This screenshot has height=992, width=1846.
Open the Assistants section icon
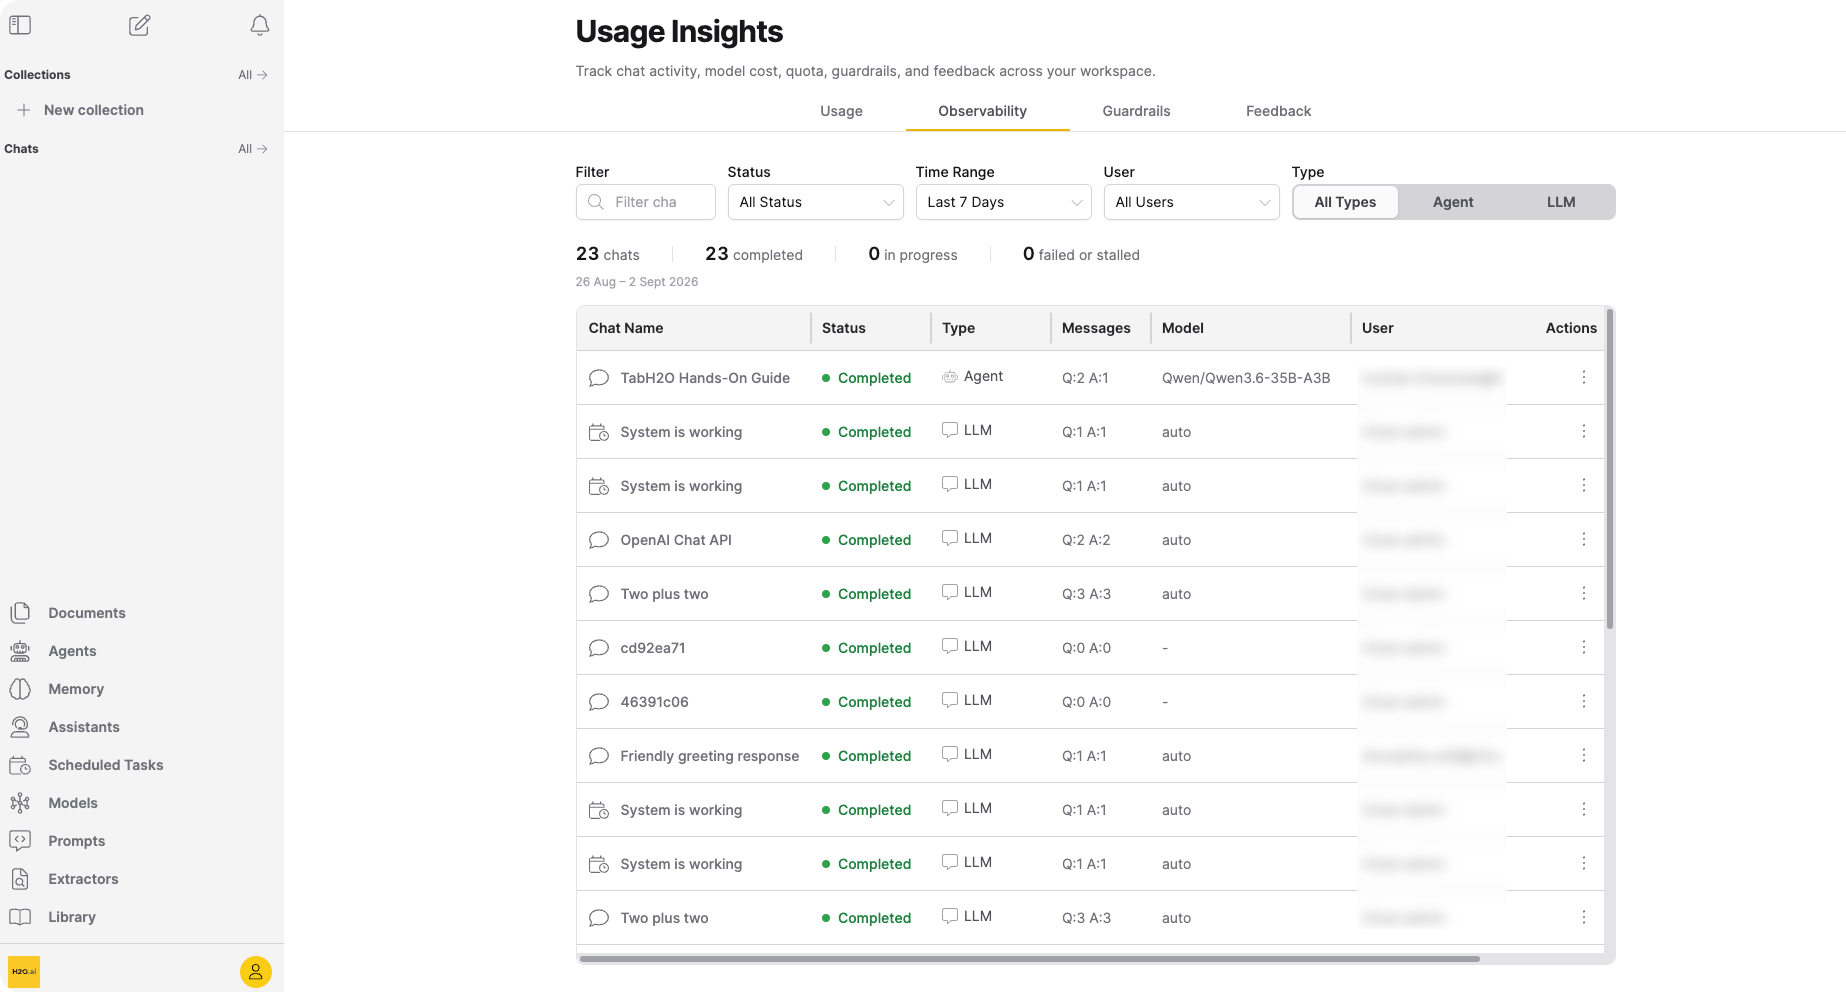(x=20, y=727)
